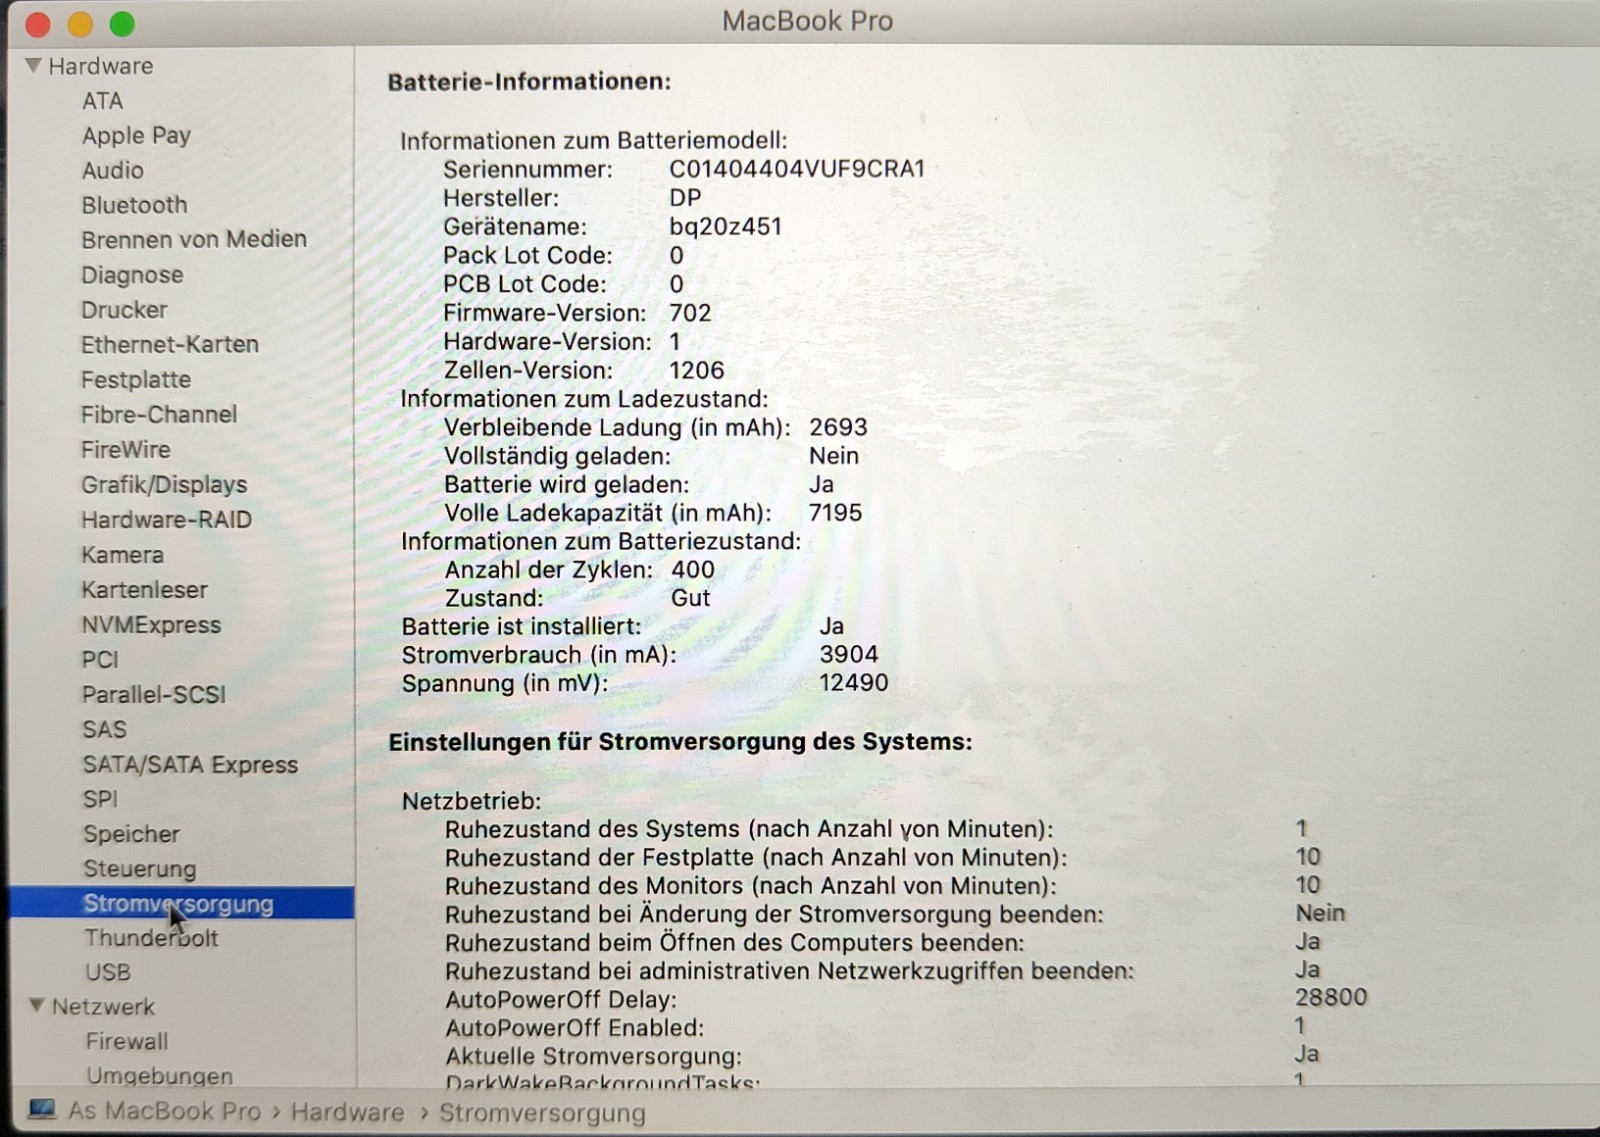Select Kartenleser in the sidebar
Image resolution: width=1600 pixels, height=1137 pixels.
(145, 590)
